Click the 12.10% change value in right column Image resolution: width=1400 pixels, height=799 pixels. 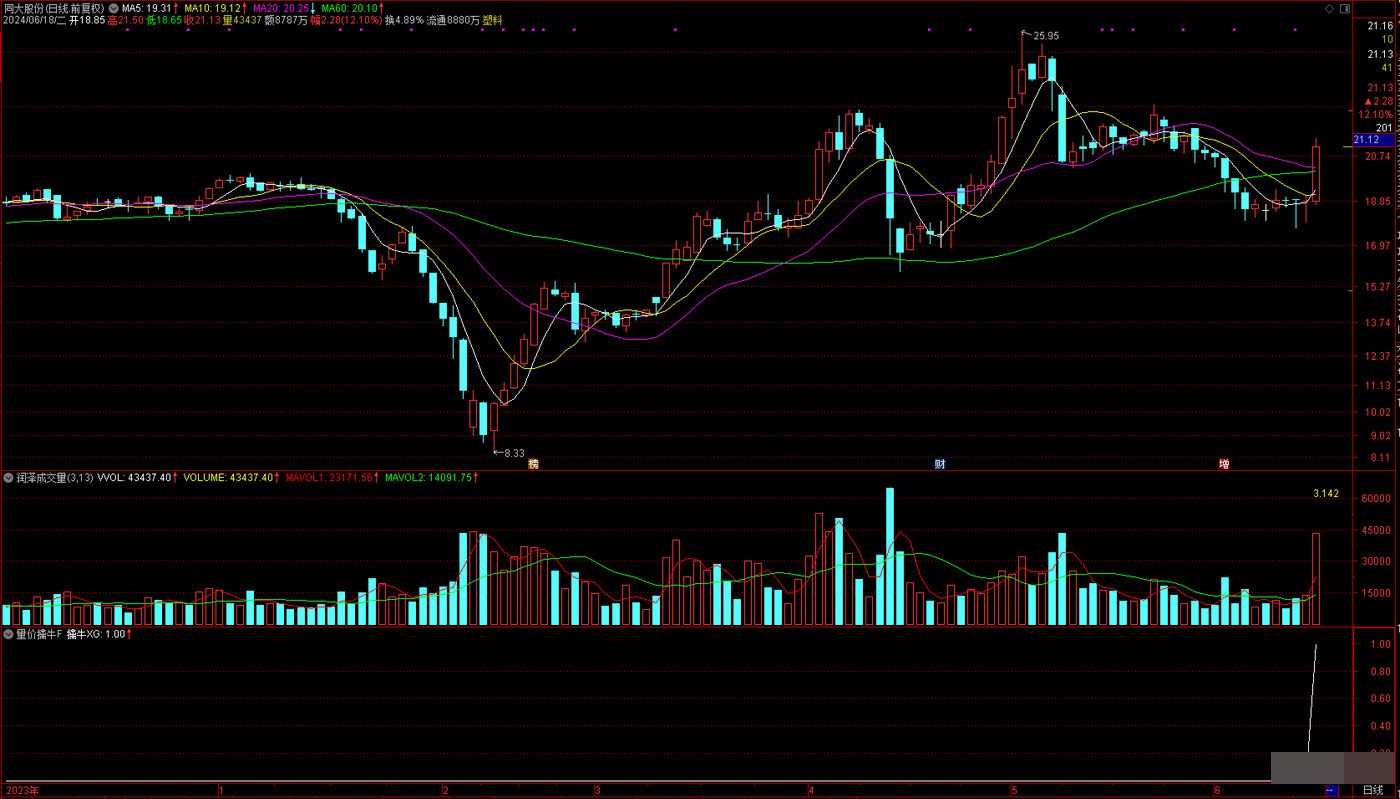point(1376,114)
